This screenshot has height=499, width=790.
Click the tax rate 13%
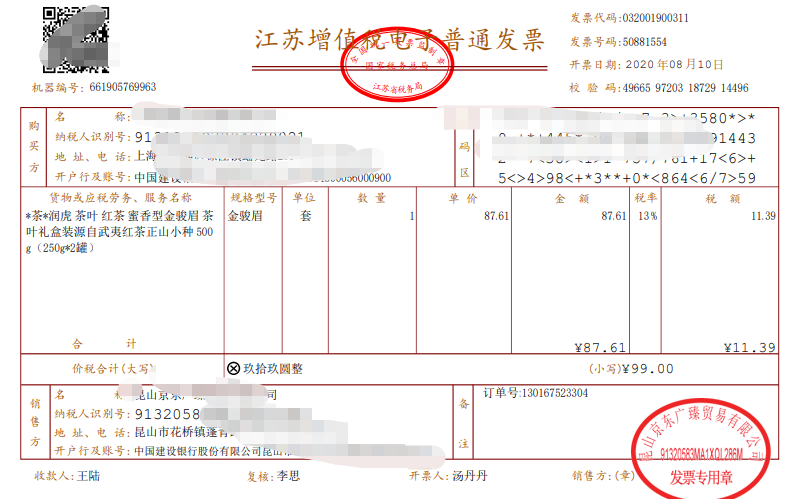click(x=647, y=216)
